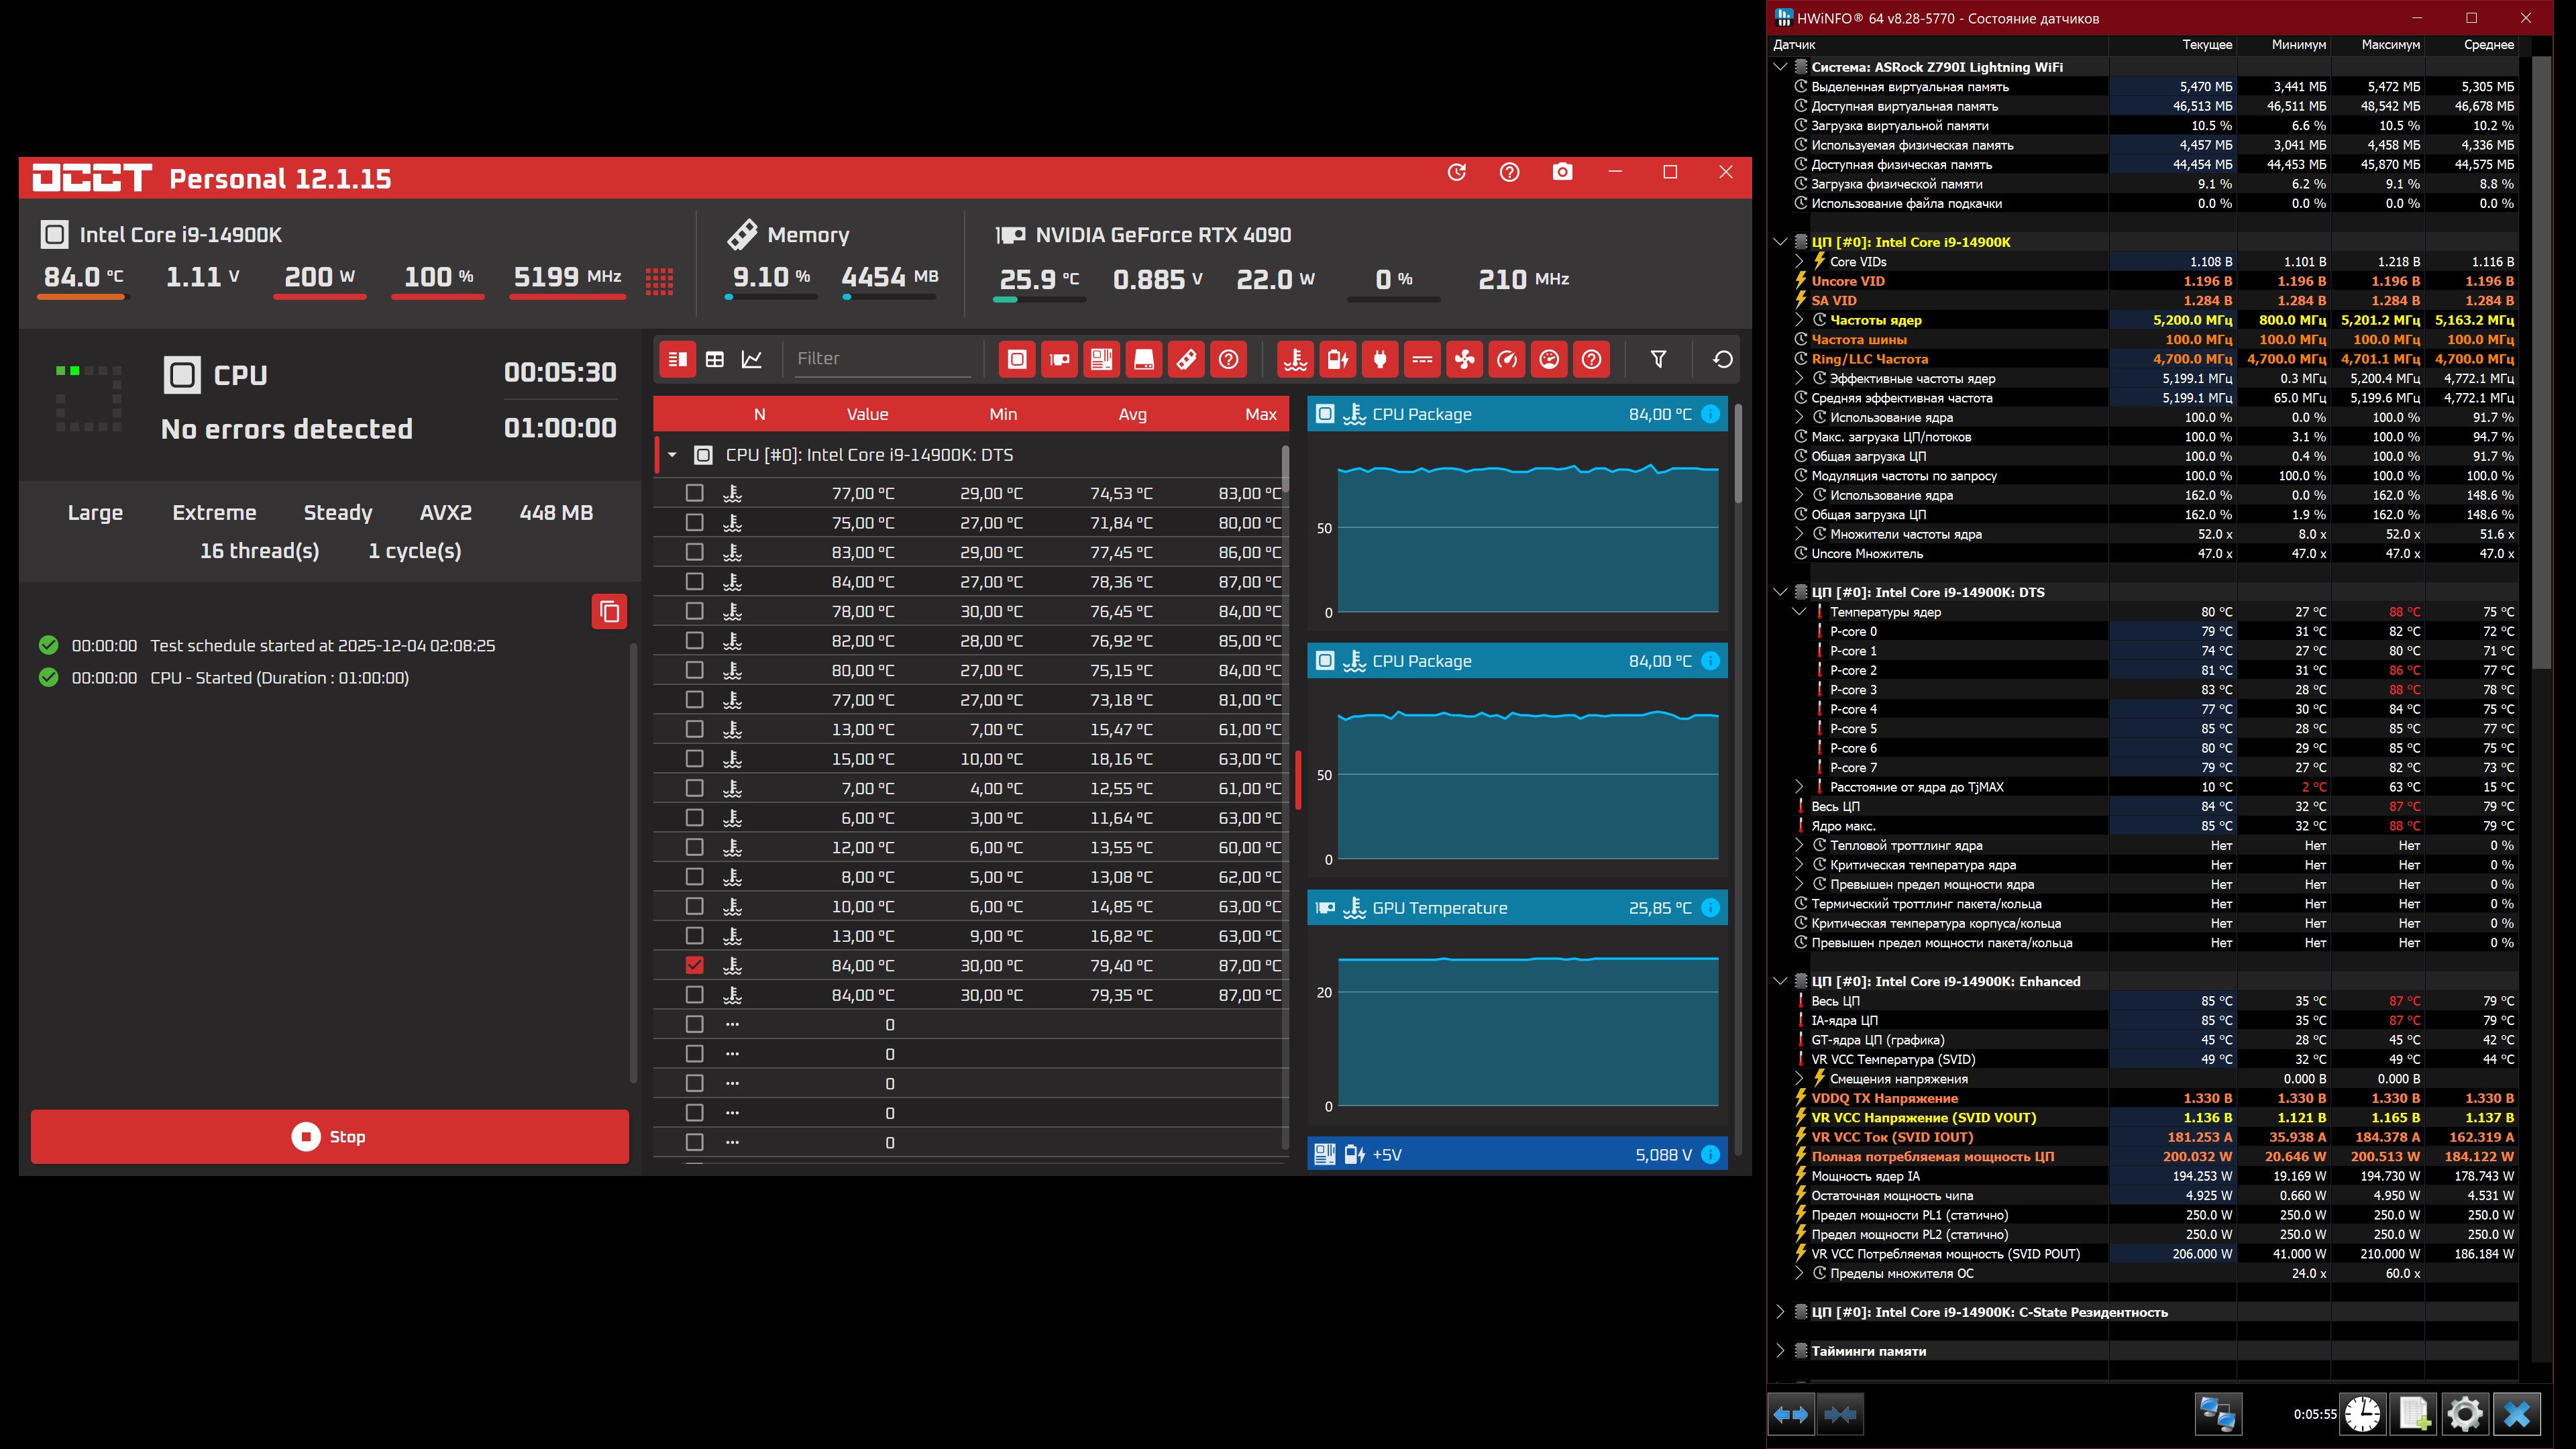The image size is (2576, 1449).
Task: Toggle the temperature sensor filter icon
Action: [x=1296, y=359]
